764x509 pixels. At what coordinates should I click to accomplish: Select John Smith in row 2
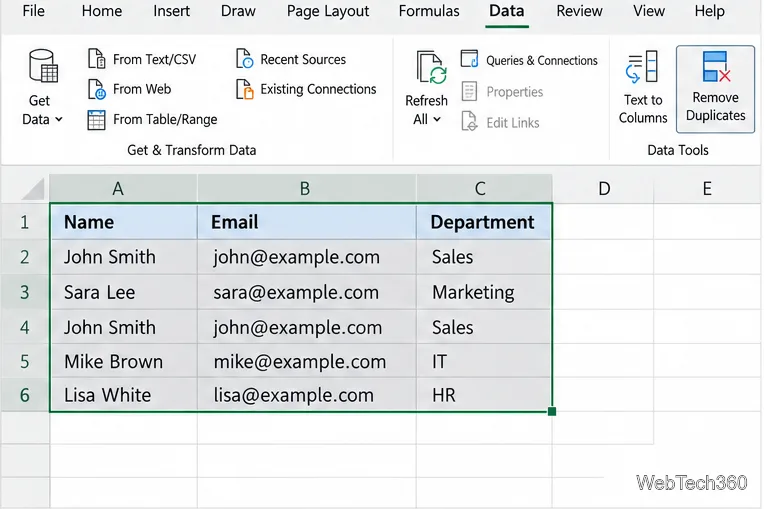click(x=124, y=257)
